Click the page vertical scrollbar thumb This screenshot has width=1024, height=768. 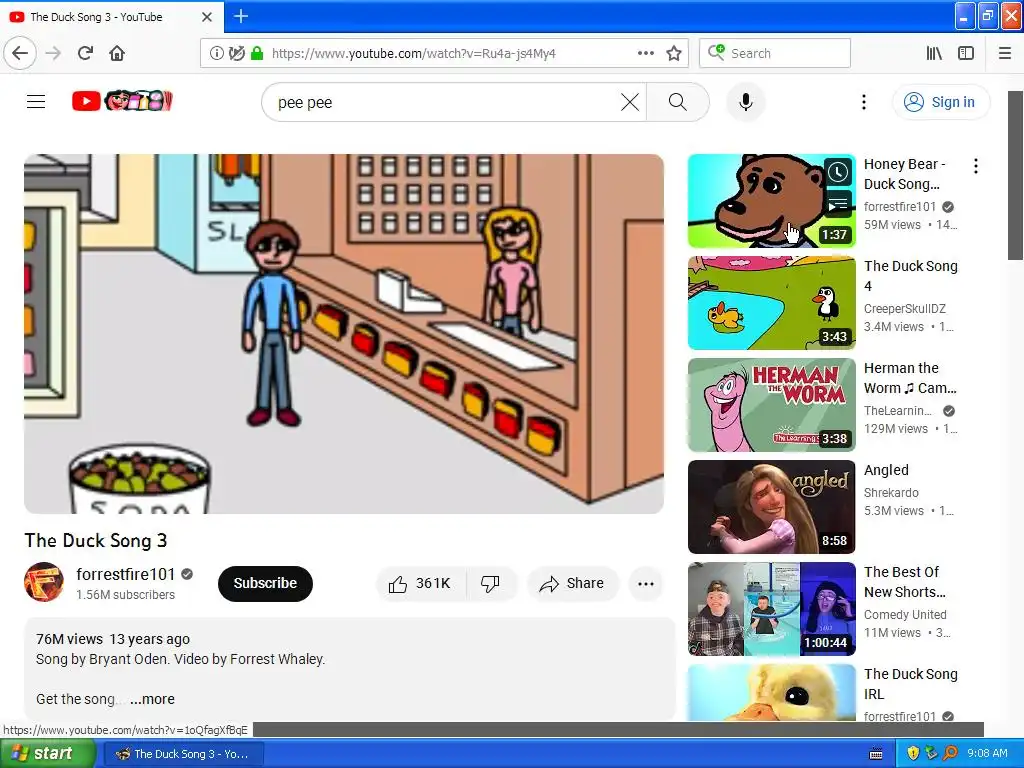pyautogui.click(x=1016, y=175)
